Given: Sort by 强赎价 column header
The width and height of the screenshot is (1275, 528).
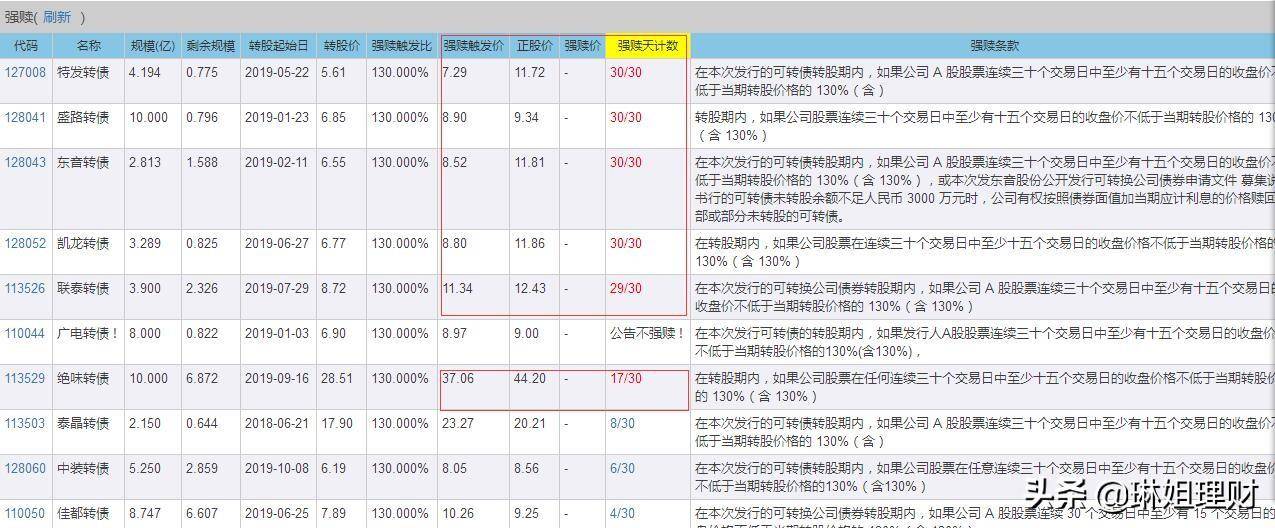Looking at the screenshot, I should 582,46.
